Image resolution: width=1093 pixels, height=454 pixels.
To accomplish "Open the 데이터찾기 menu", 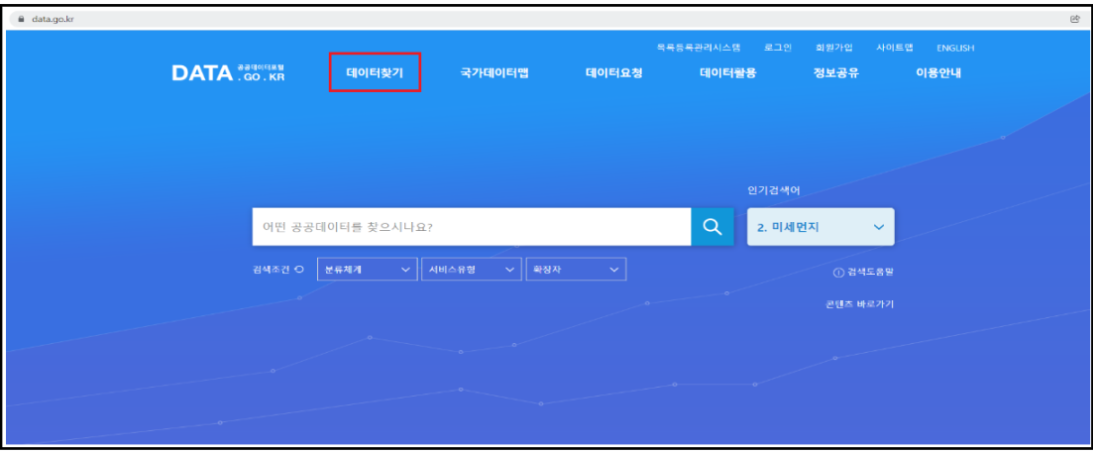I will coord(375,73).
